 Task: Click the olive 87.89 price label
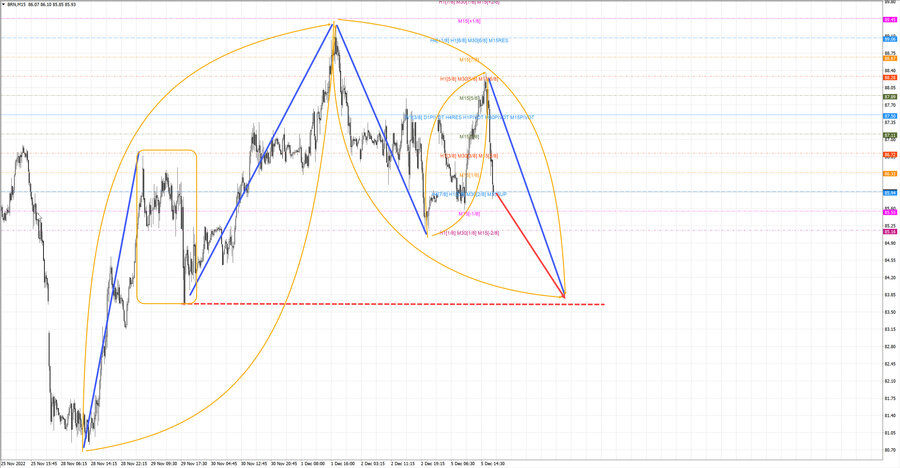pos(890,96)
